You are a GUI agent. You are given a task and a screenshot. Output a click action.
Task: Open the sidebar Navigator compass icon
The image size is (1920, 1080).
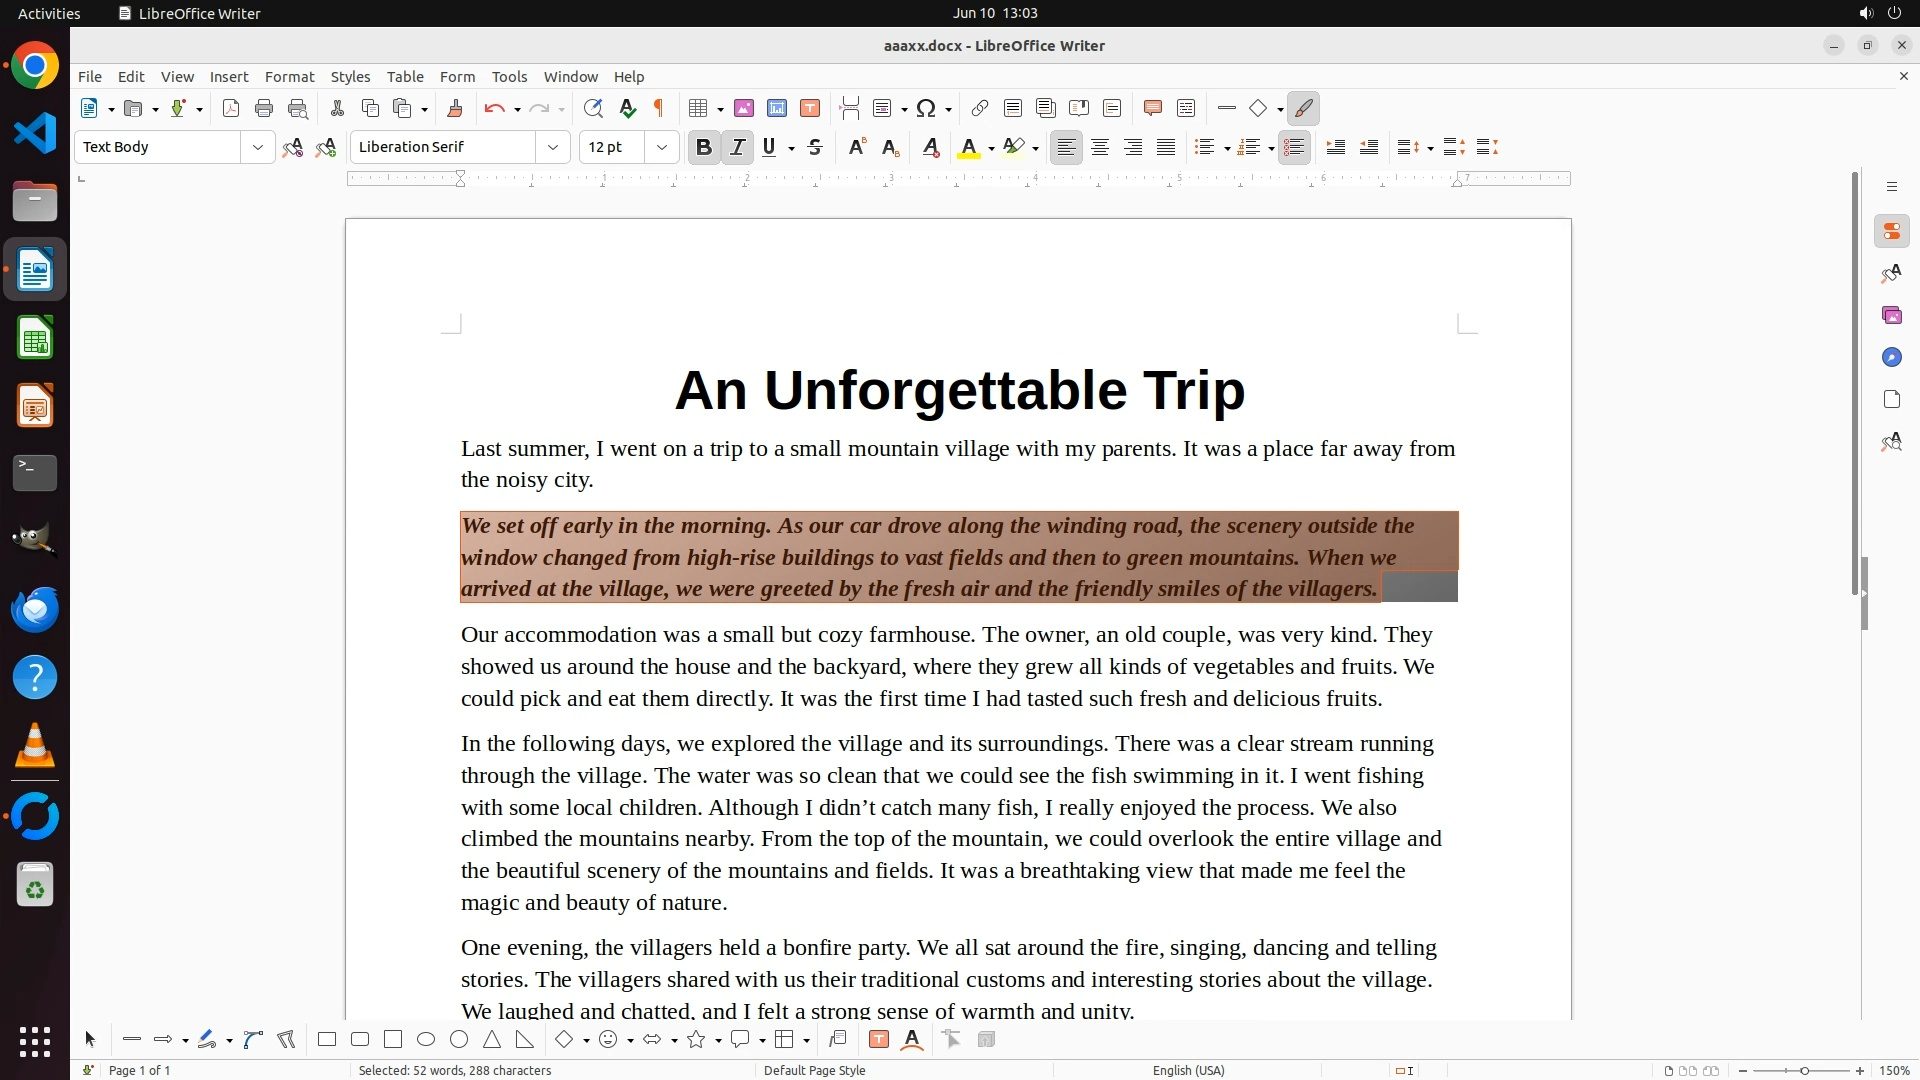(1891, 357)
